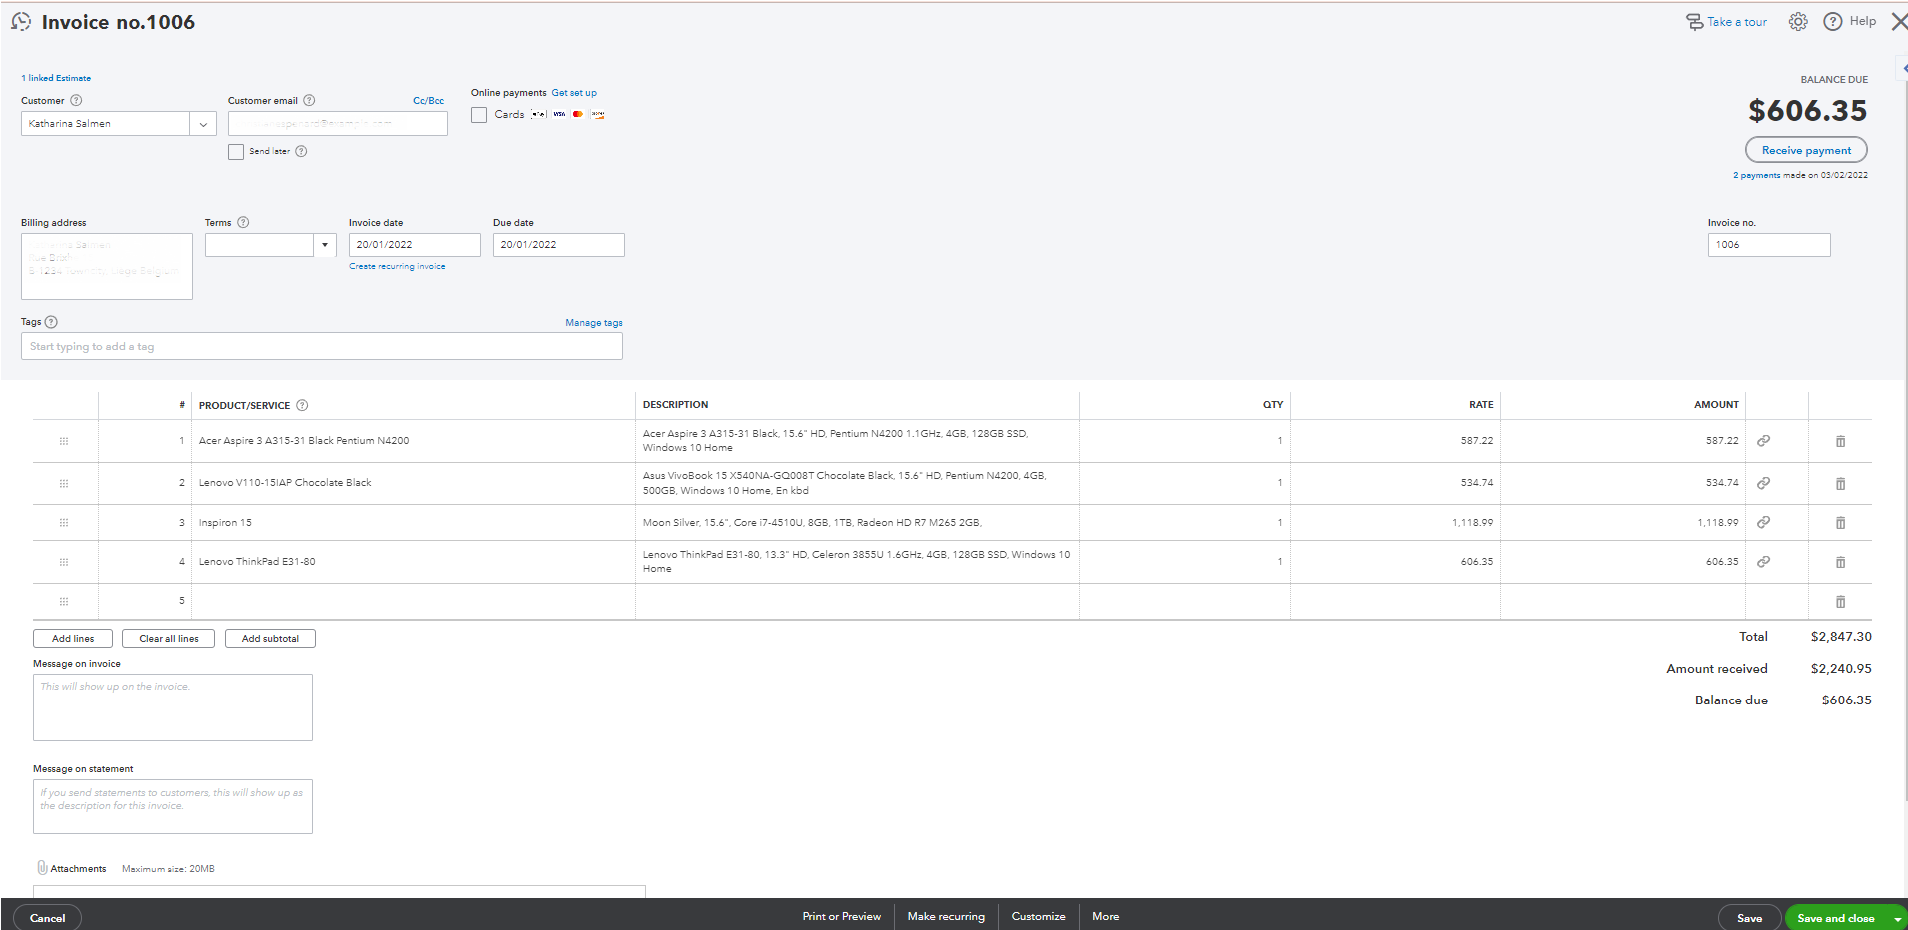Click the Add subtotal button
Screen dimensions: 1908x930
point(270,638)
